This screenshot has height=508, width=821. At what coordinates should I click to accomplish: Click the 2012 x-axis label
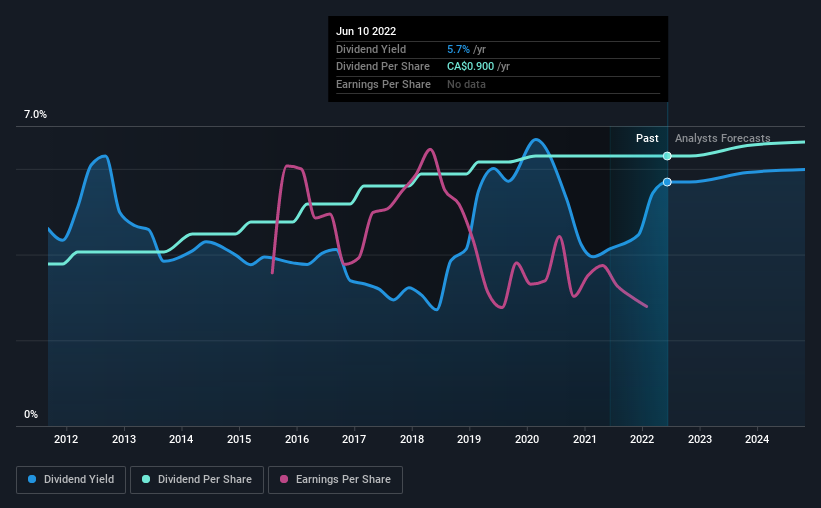[66, 439]
